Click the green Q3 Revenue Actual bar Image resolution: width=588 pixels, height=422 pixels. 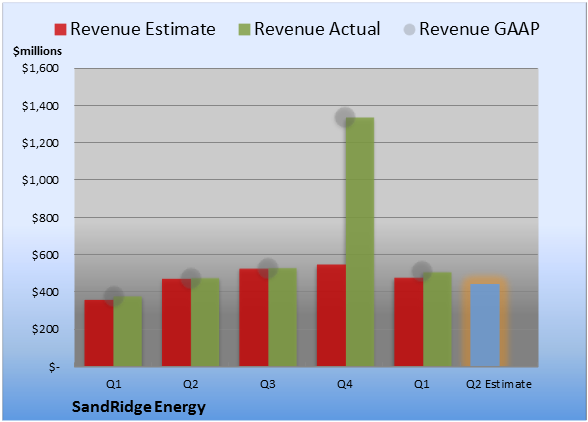click(x=282, y=317)
